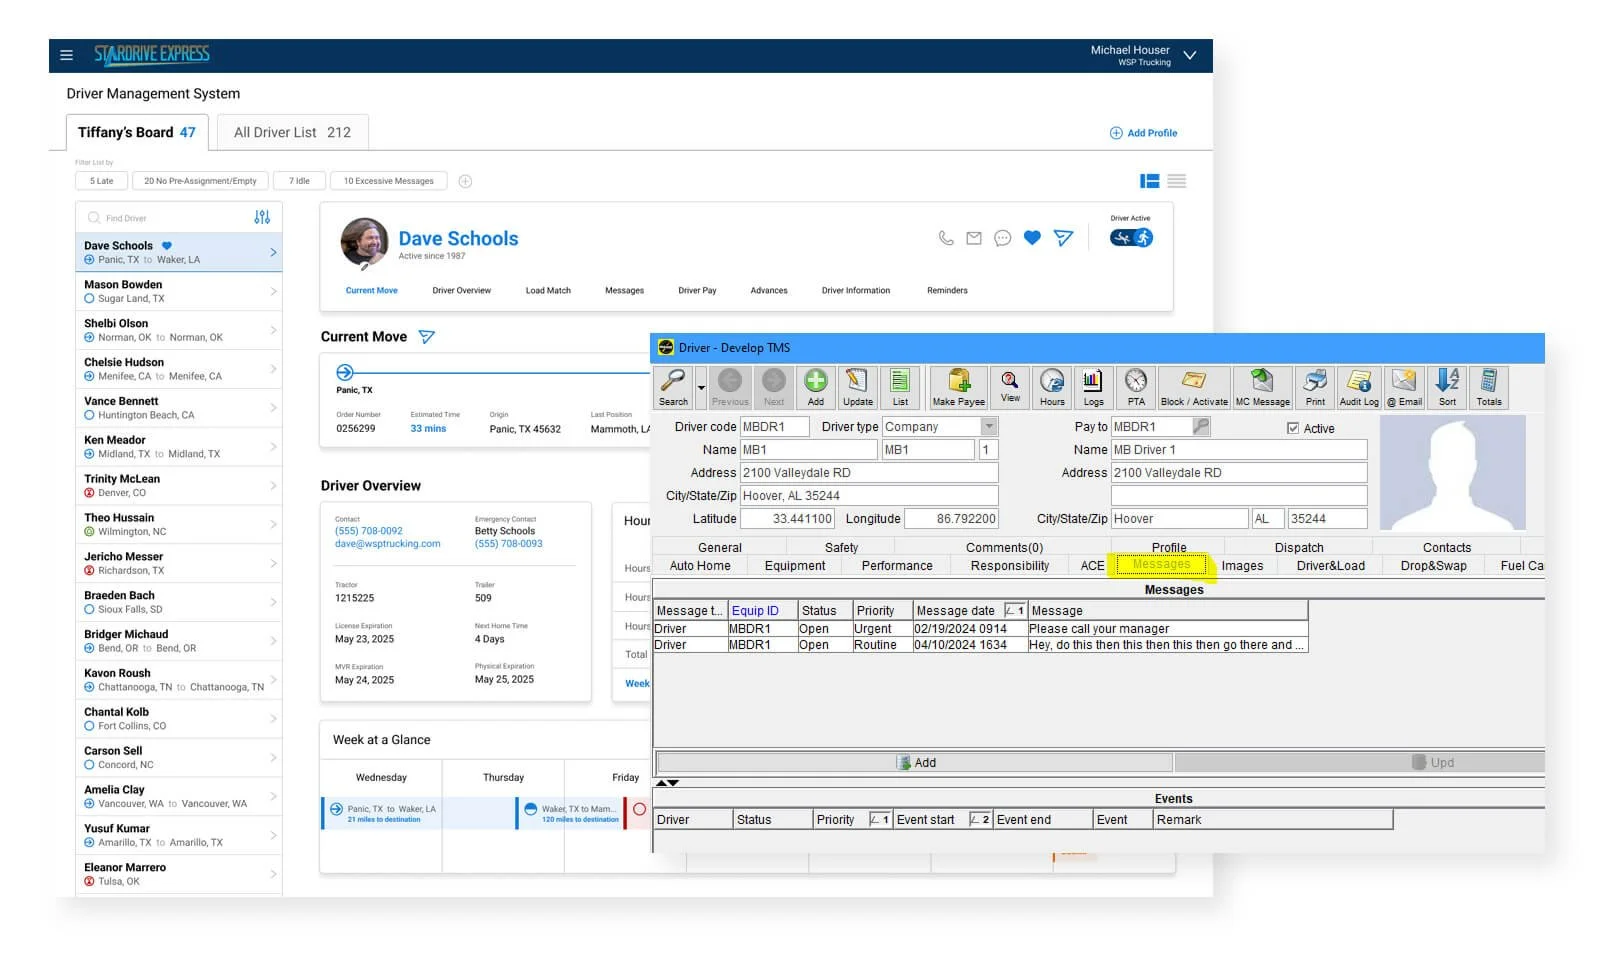
Task: Open the hamburger menu in Stardrive Express
Action: tap(66, 55)
